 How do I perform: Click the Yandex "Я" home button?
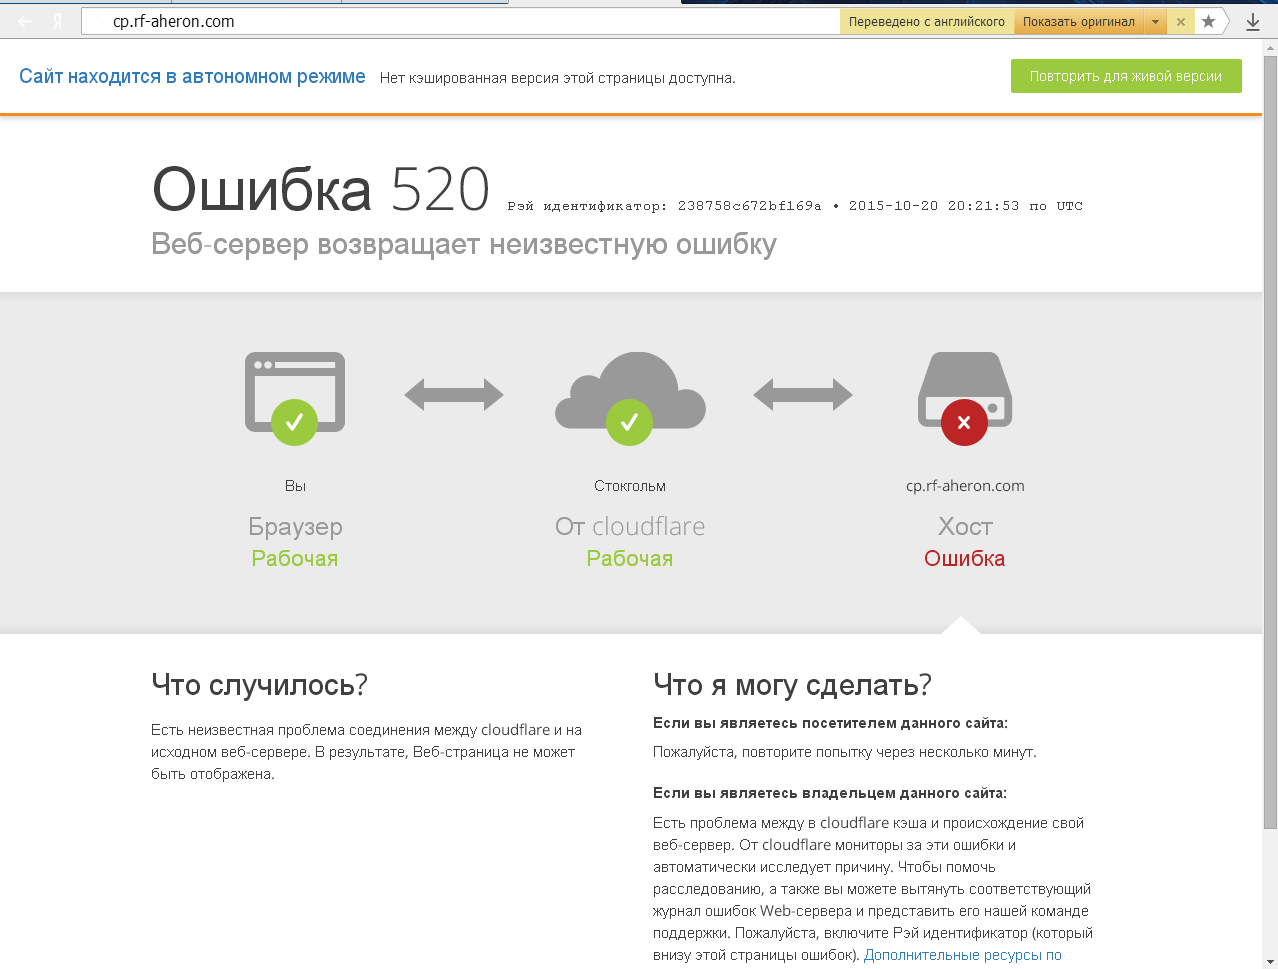(57, 21)
